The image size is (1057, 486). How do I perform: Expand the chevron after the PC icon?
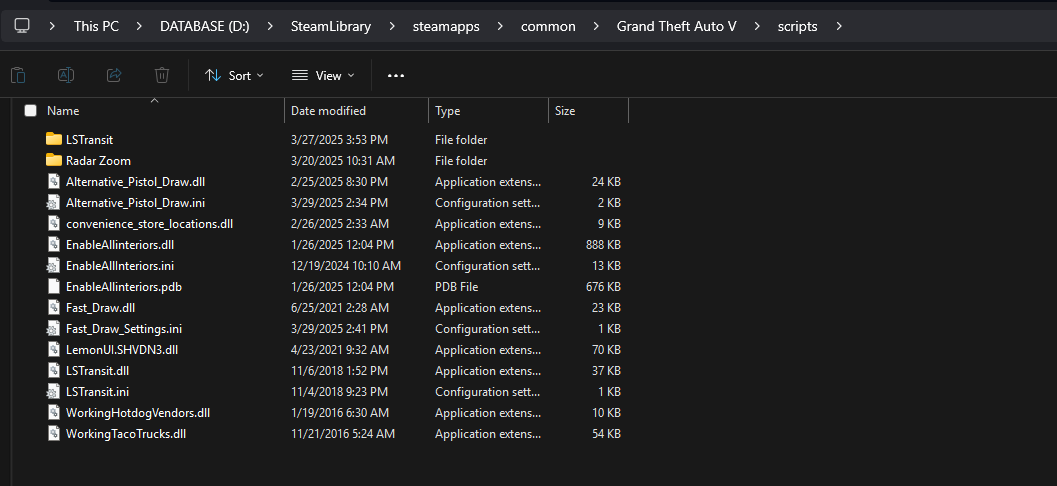(x=52, y=26)
